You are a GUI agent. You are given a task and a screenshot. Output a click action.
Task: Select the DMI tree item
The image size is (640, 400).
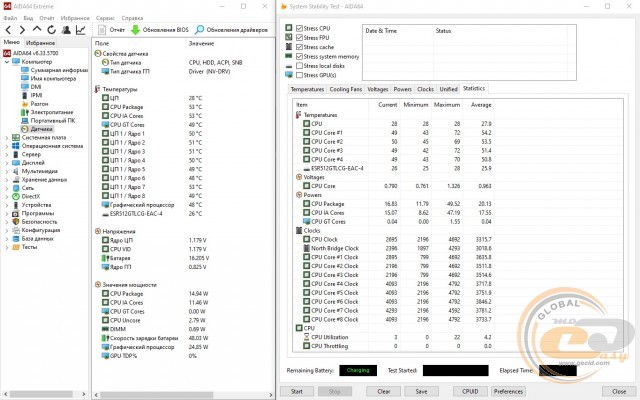click(x=36, y=87)
